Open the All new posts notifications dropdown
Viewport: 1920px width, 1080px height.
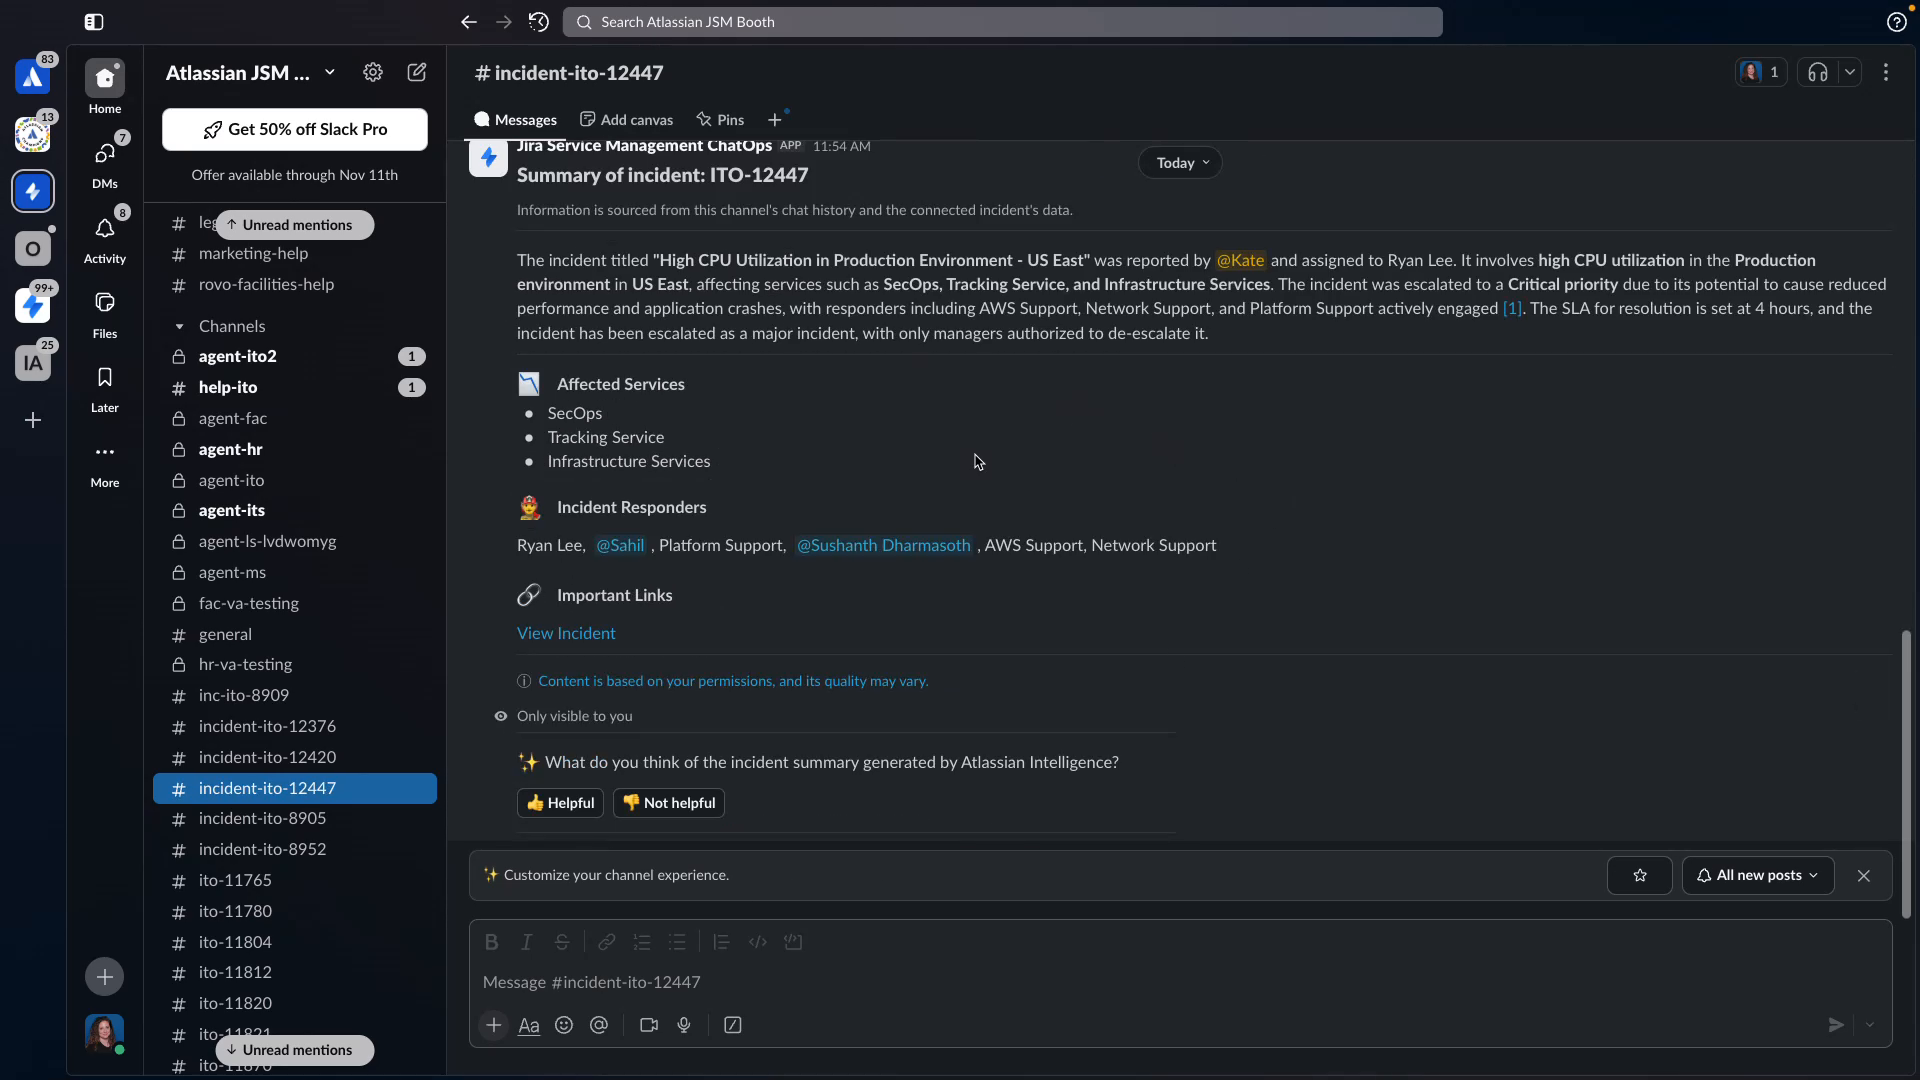[1756, 875]
